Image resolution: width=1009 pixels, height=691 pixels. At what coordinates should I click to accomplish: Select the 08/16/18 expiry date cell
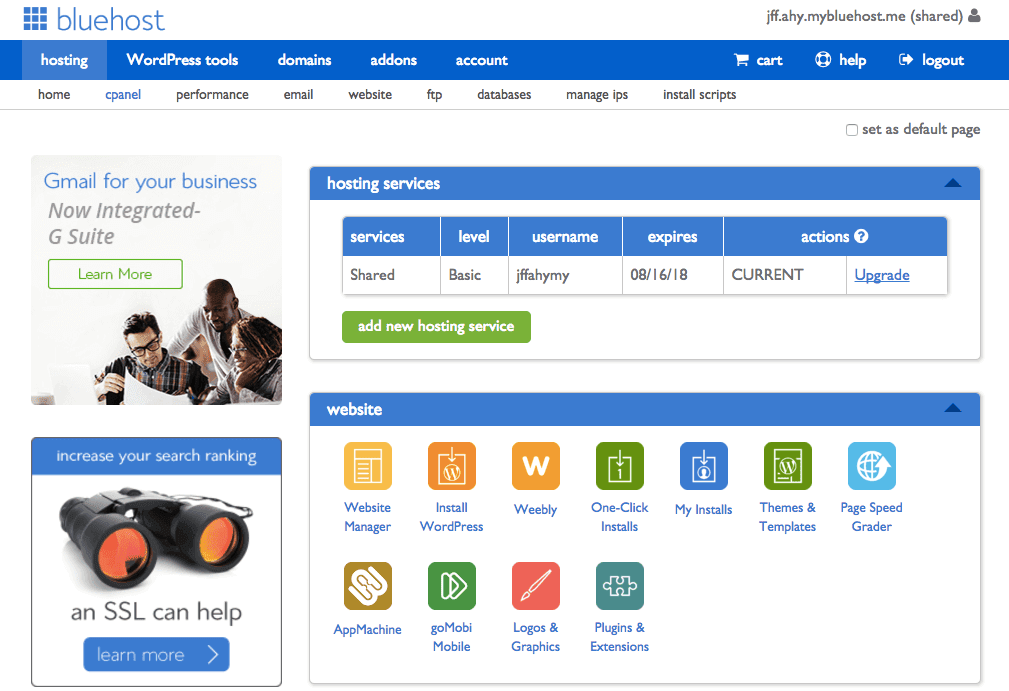point(672,275)
